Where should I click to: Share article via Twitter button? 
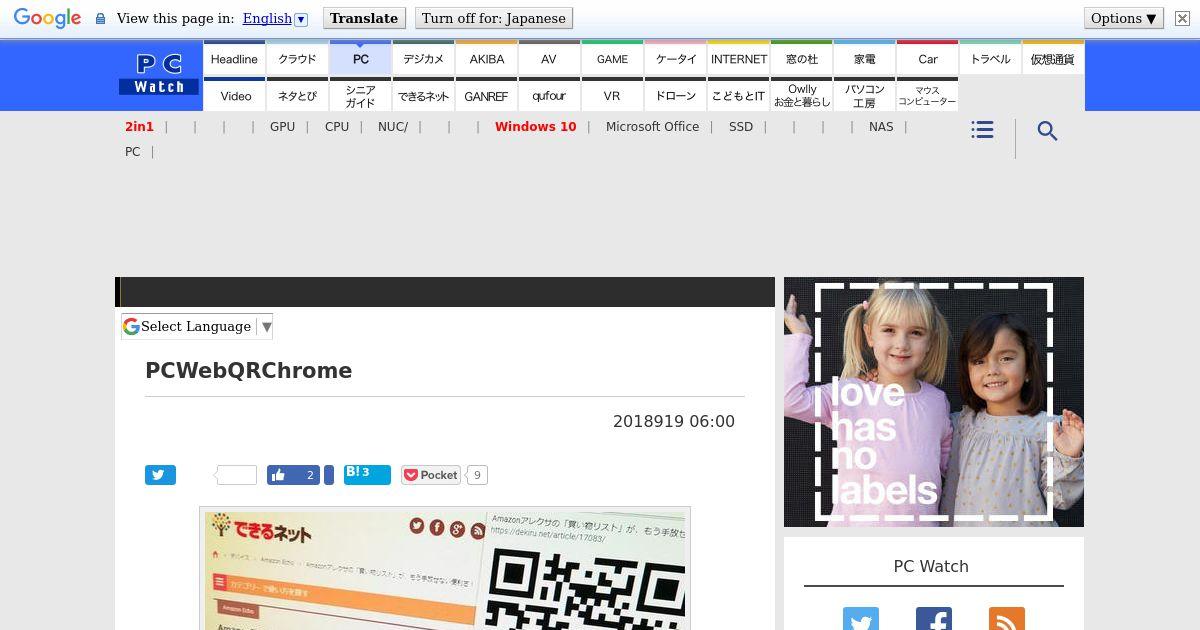[x=160, y=475]
